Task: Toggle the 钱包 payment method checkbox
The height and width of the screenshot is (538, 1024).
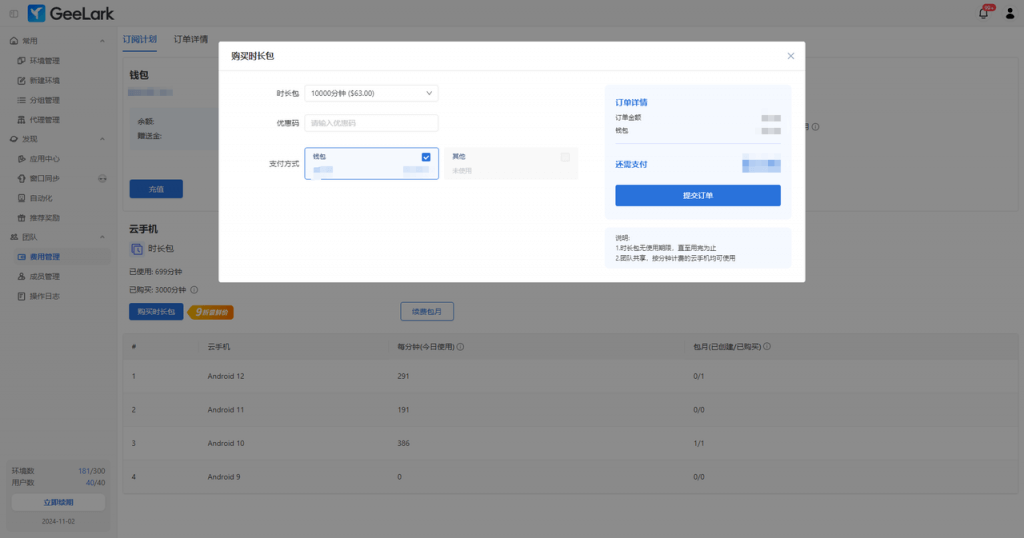Action: 426,157
